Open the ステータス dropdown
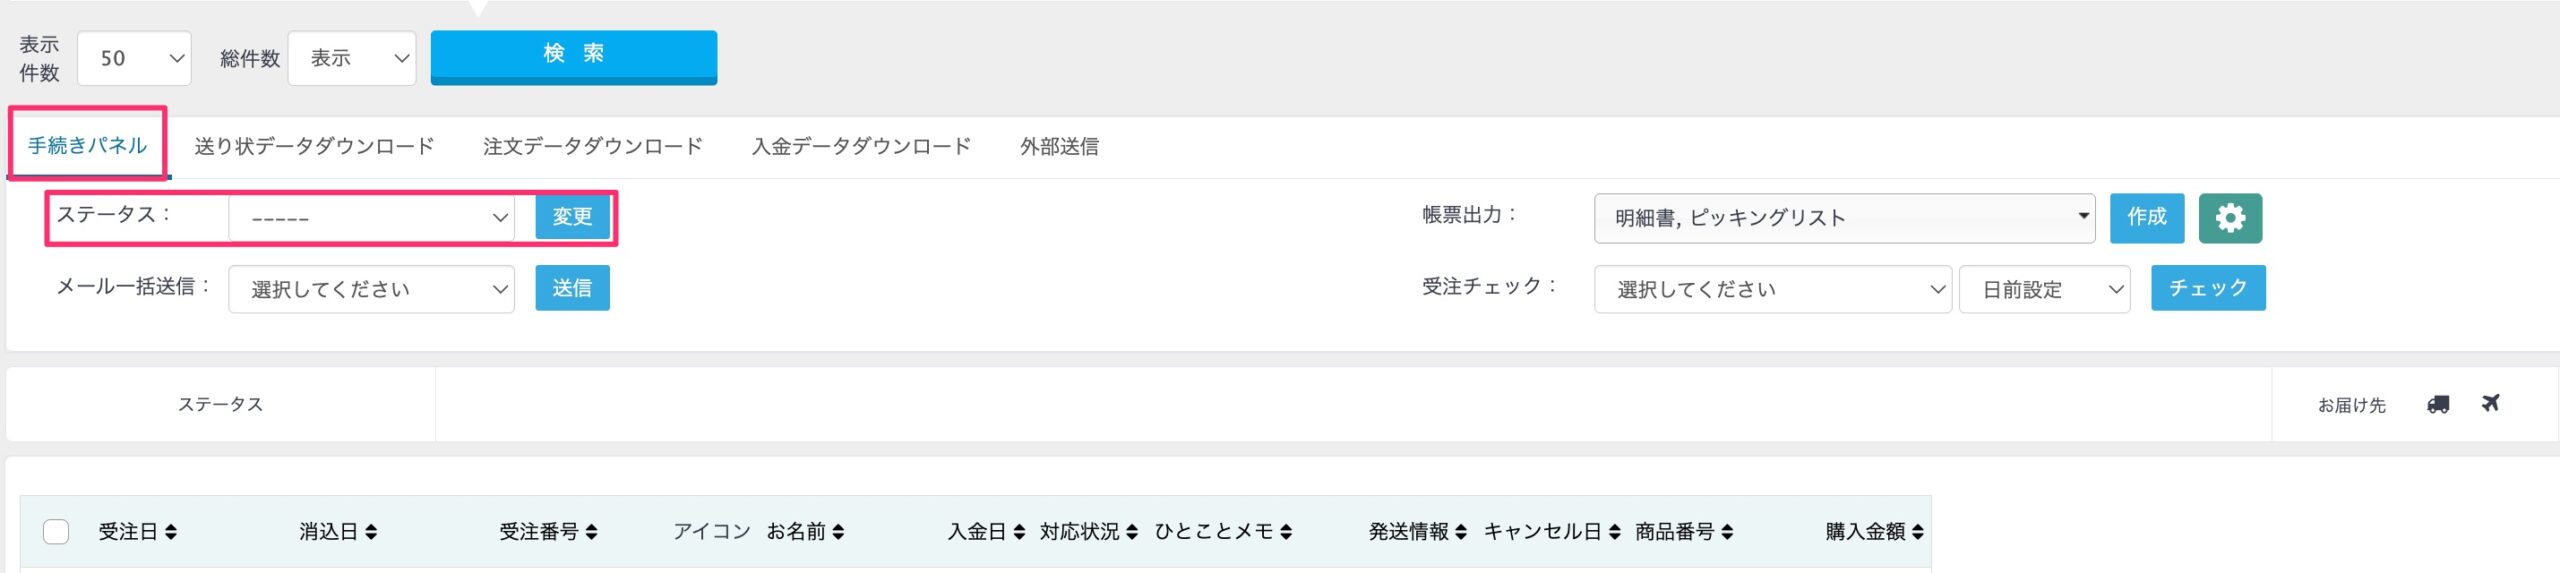Viewport: 2560px width, 573px height. tap(371, 217)
